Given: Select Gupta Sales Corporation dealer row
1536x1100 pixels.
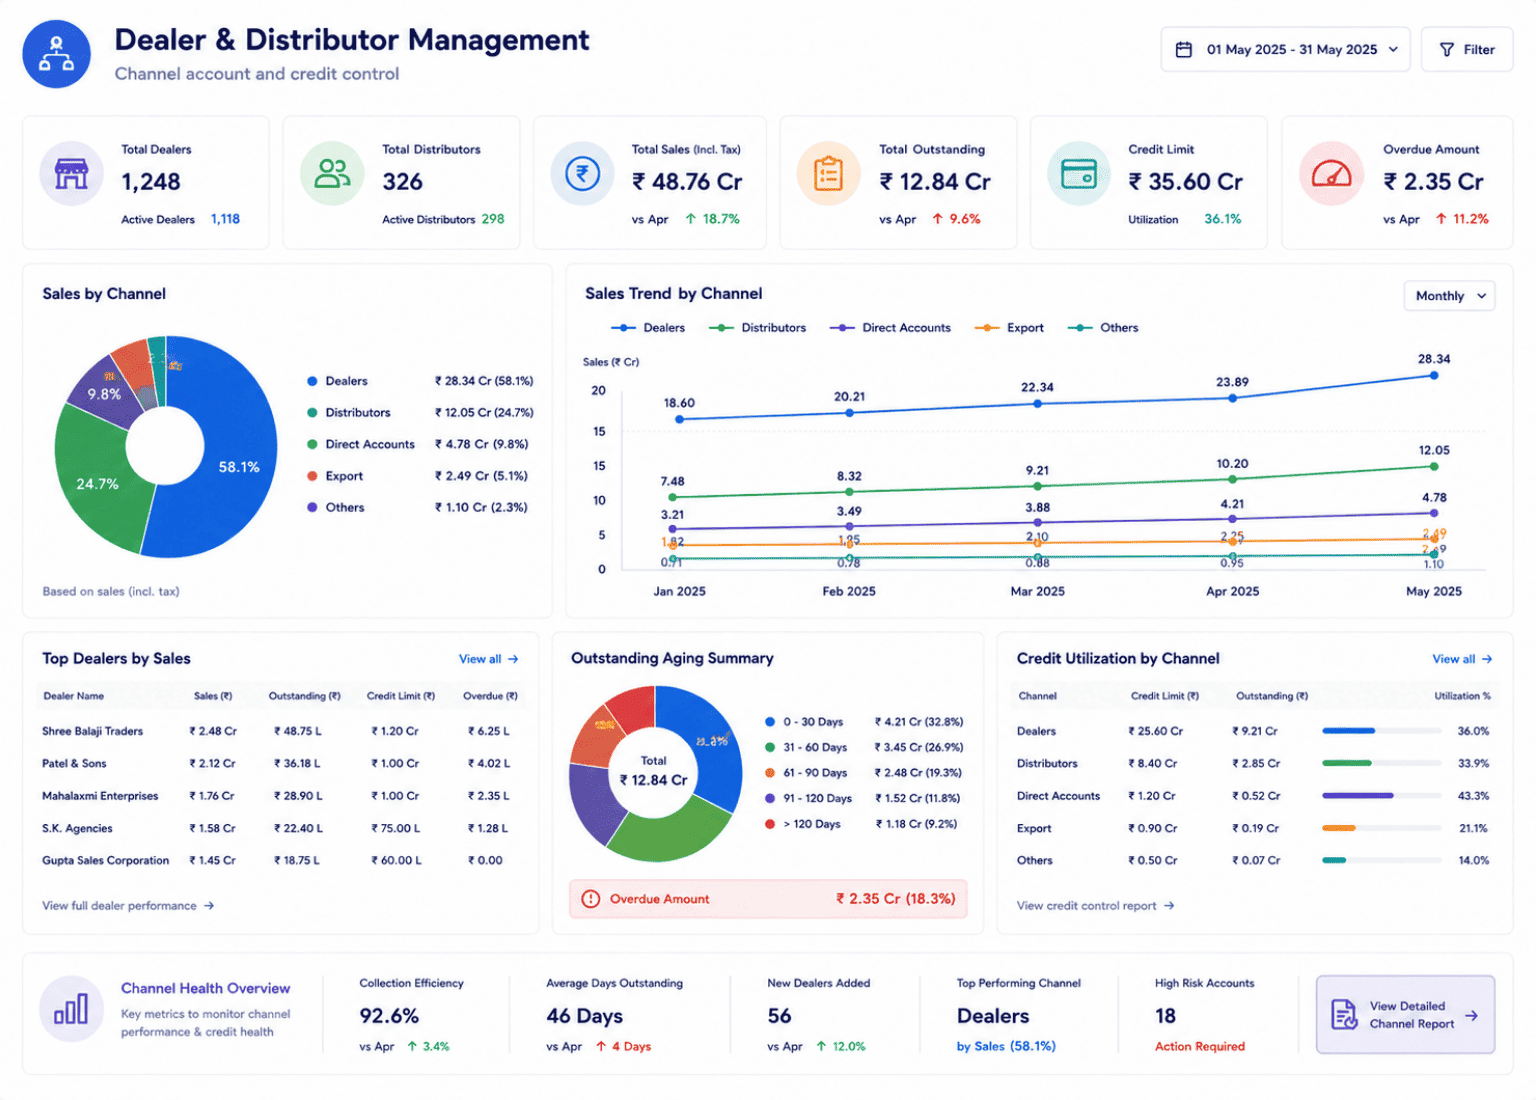Looking at the screenshot, I should pos(280,860).
